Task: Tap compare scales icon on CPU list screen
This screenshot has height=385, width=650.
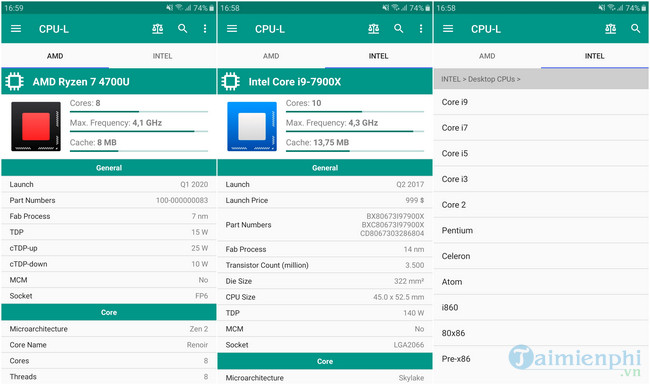Action: (611, 29)
